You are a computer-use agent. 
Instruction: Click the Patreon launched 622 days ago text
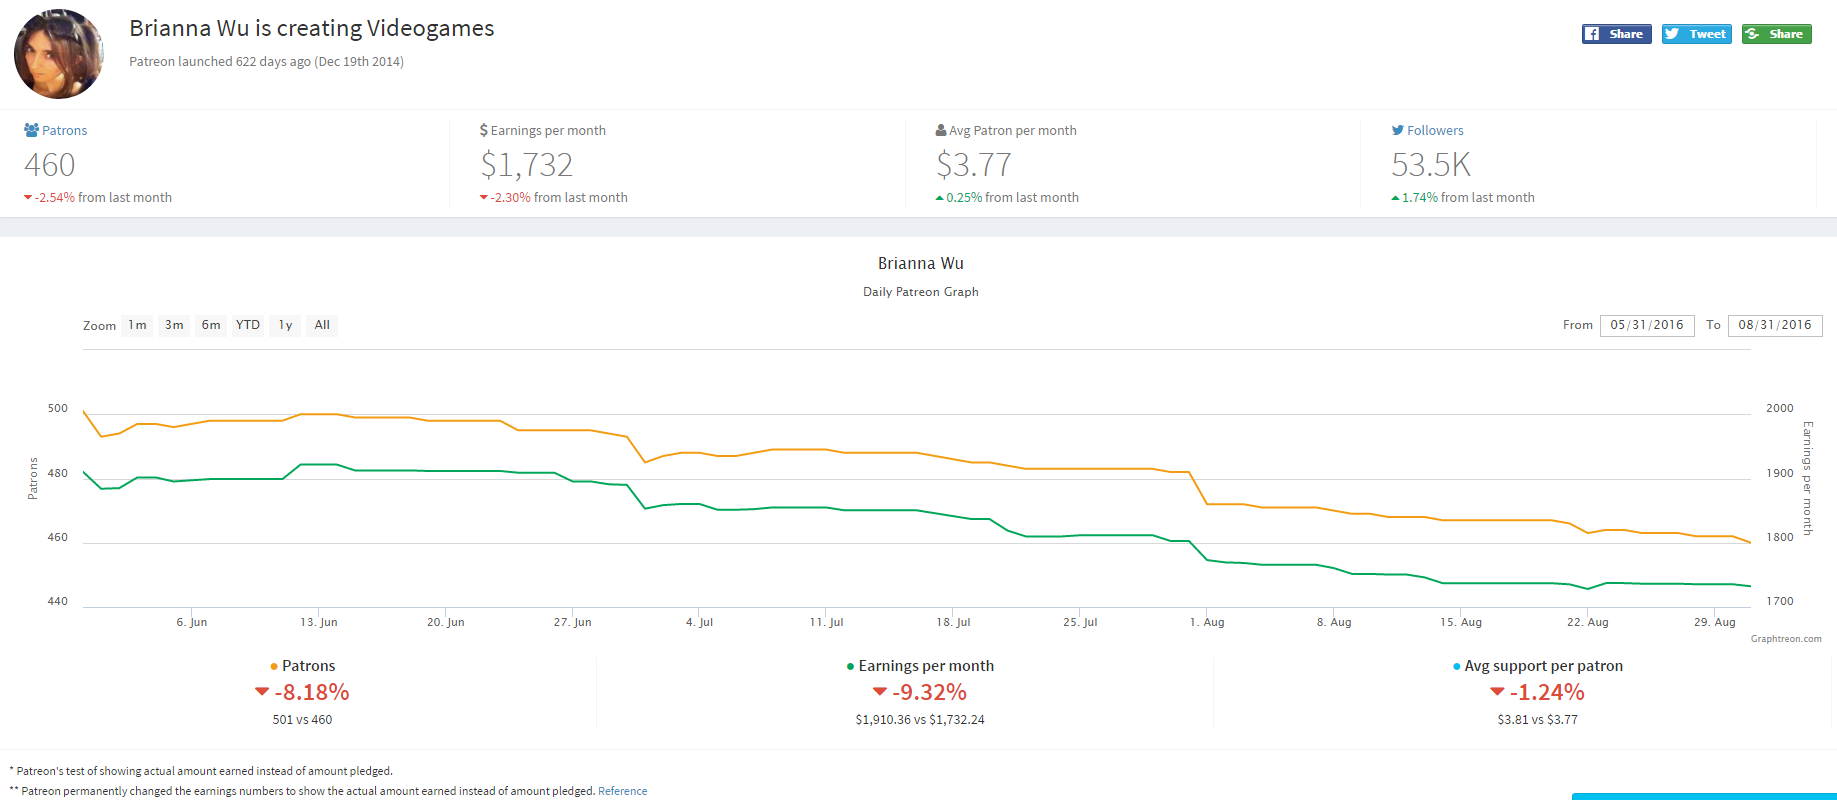(x=266, y=62)
